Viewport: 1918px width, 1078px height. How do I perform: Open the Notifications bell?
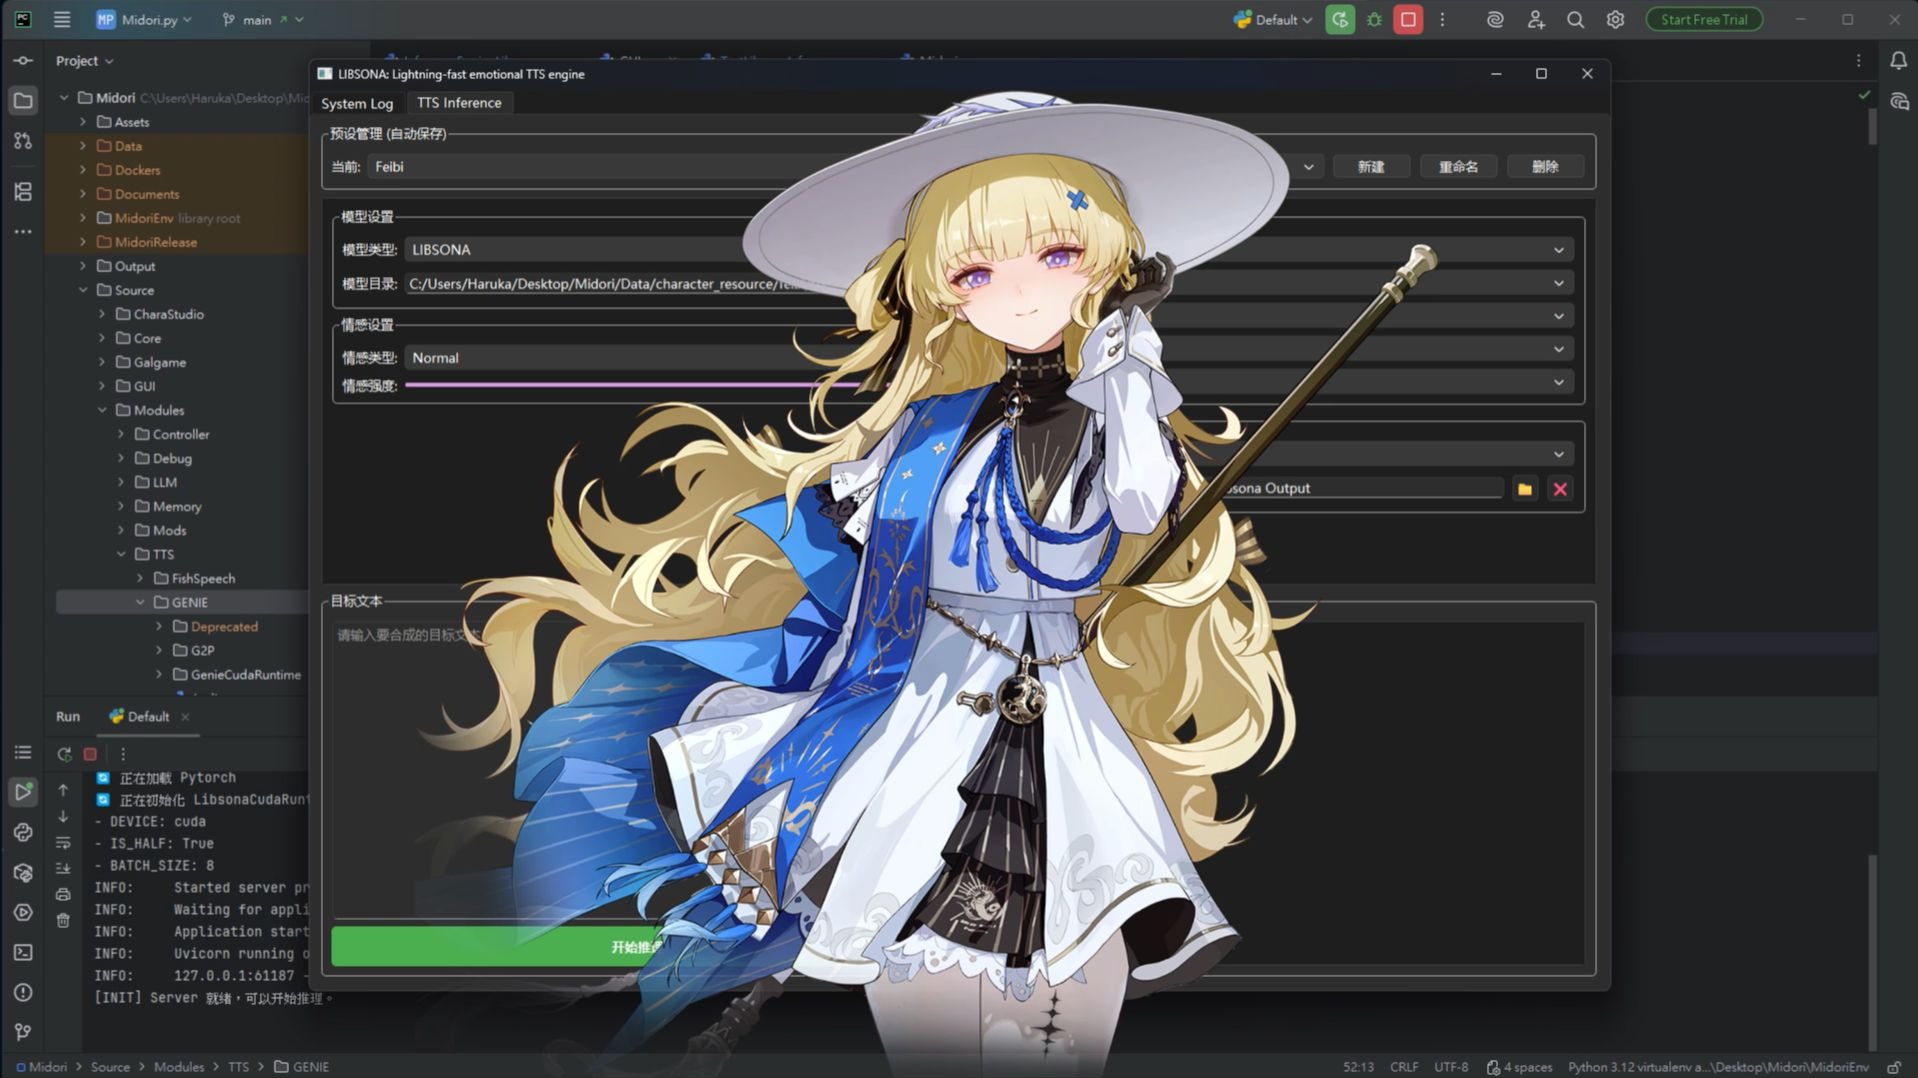(x=1898, y=61)
